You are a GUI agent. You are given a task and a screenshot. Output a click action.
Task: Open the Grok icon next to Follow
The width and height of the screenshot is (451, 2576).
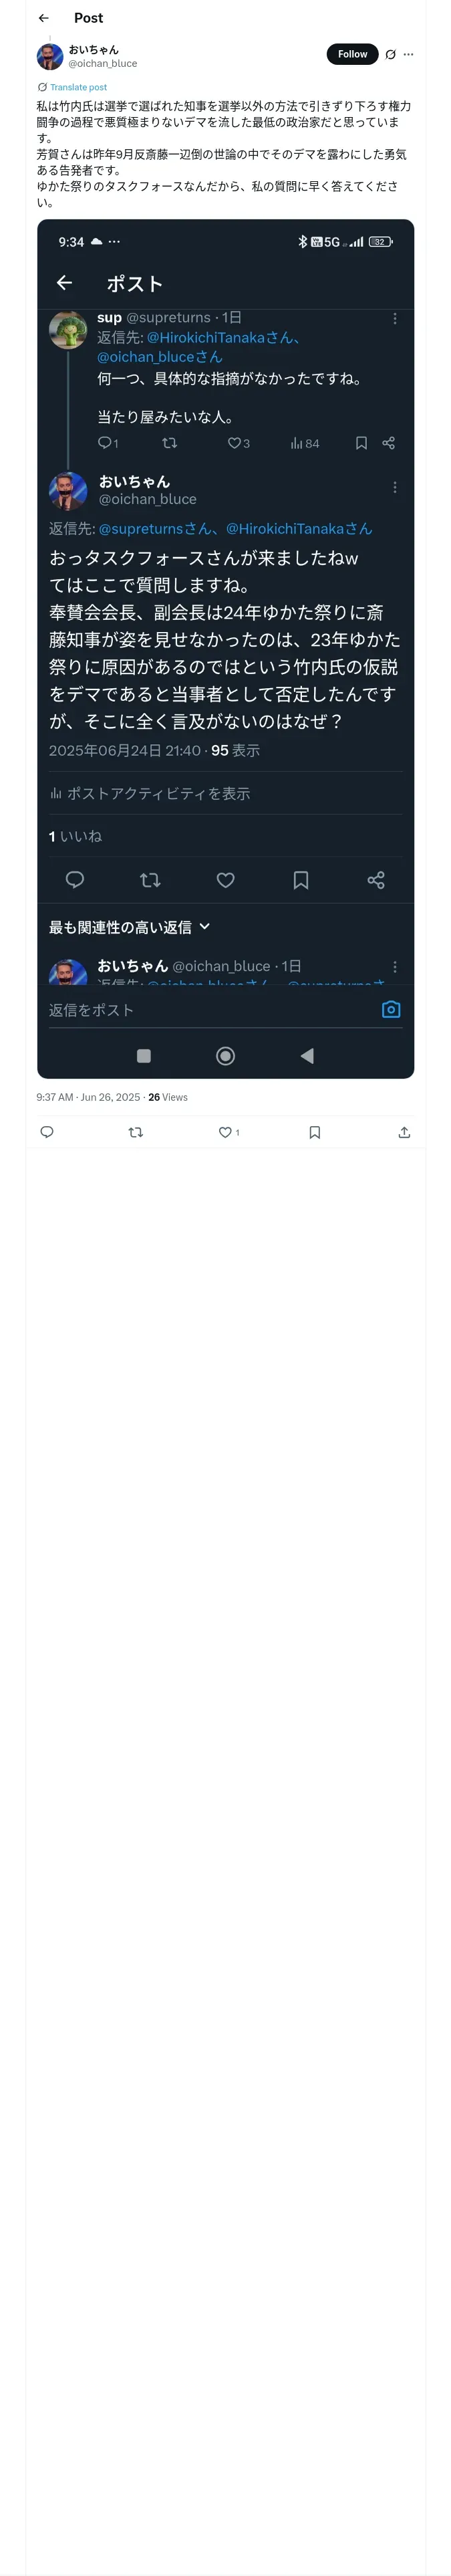click(390, 55)
